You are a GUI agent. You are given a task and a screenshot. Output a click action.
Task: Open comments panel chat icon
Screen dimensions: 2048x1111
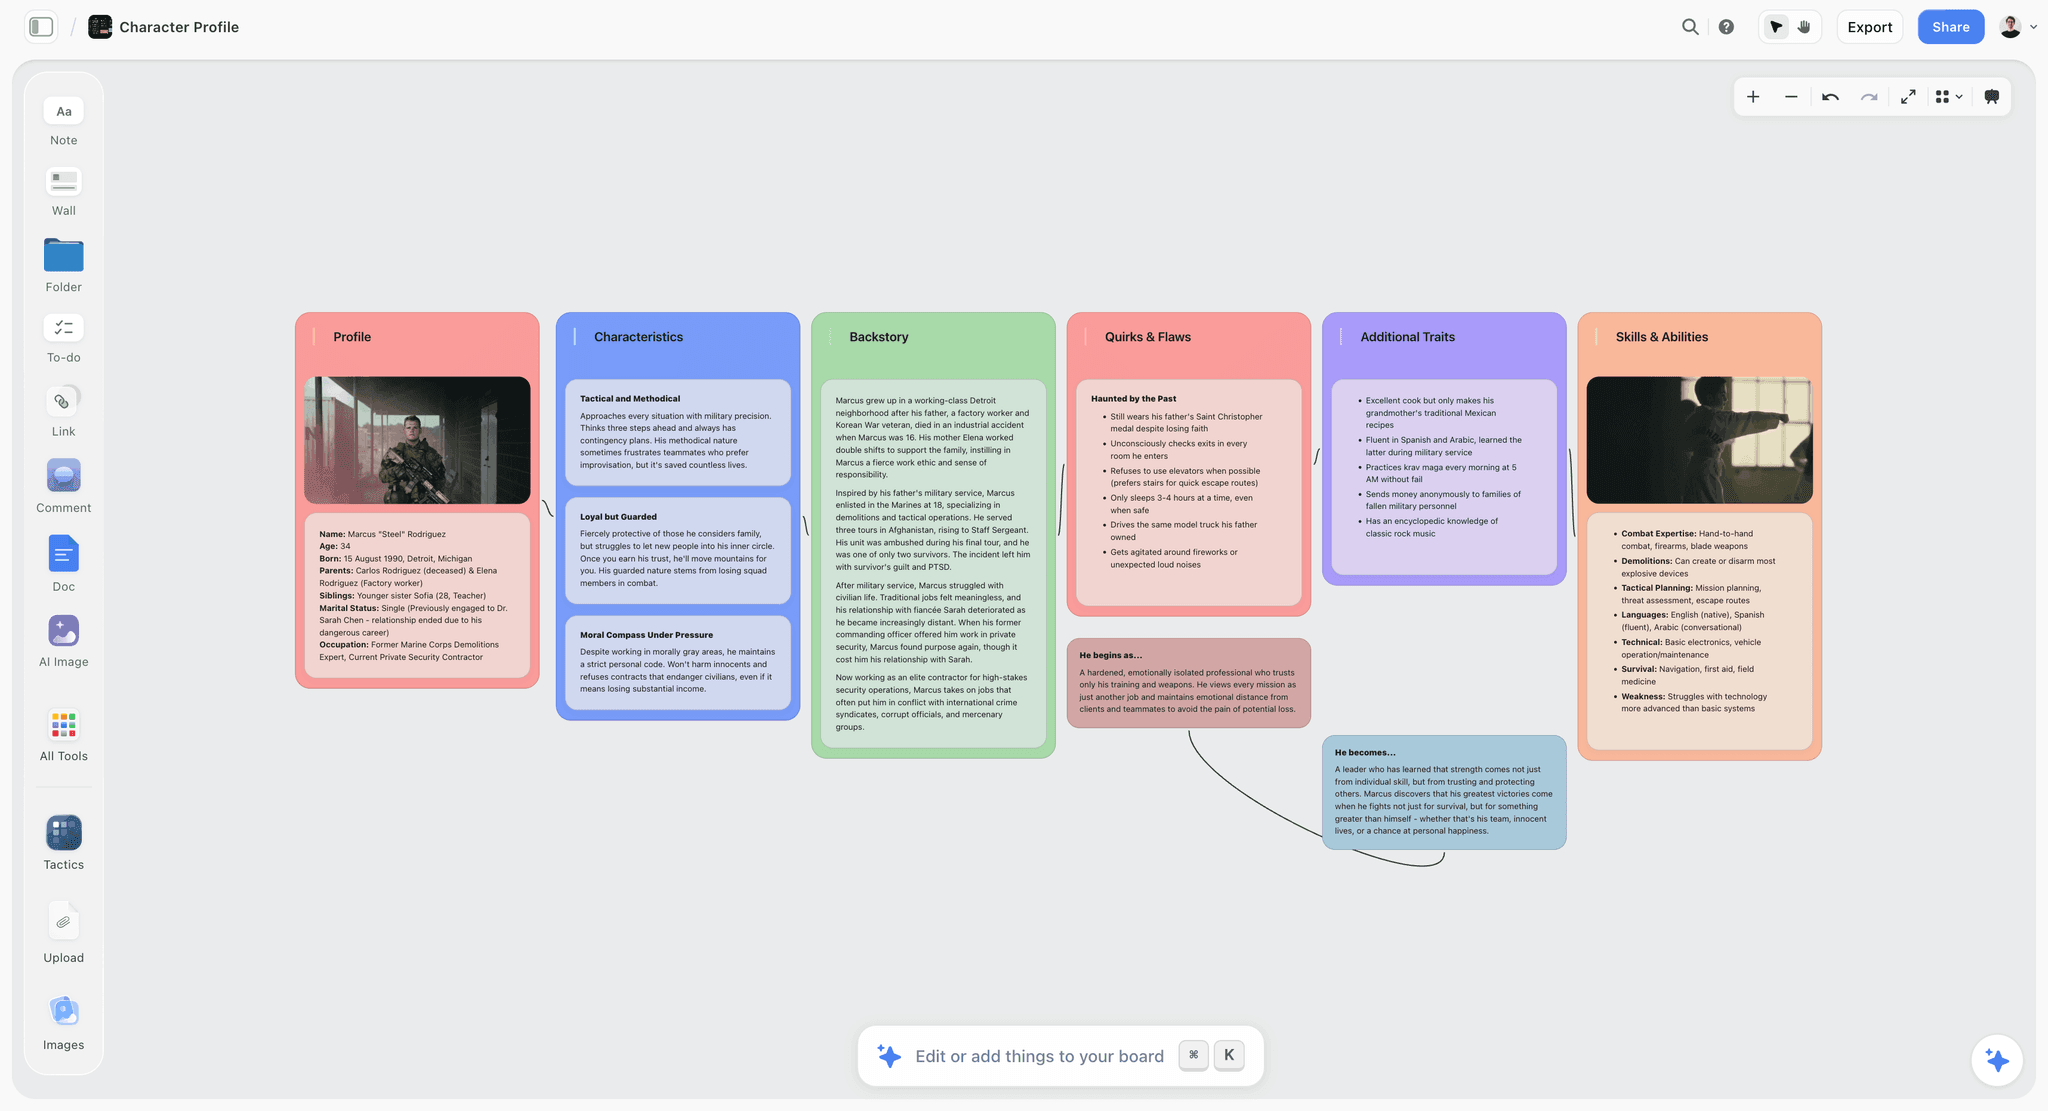(x=1992, y=97)
